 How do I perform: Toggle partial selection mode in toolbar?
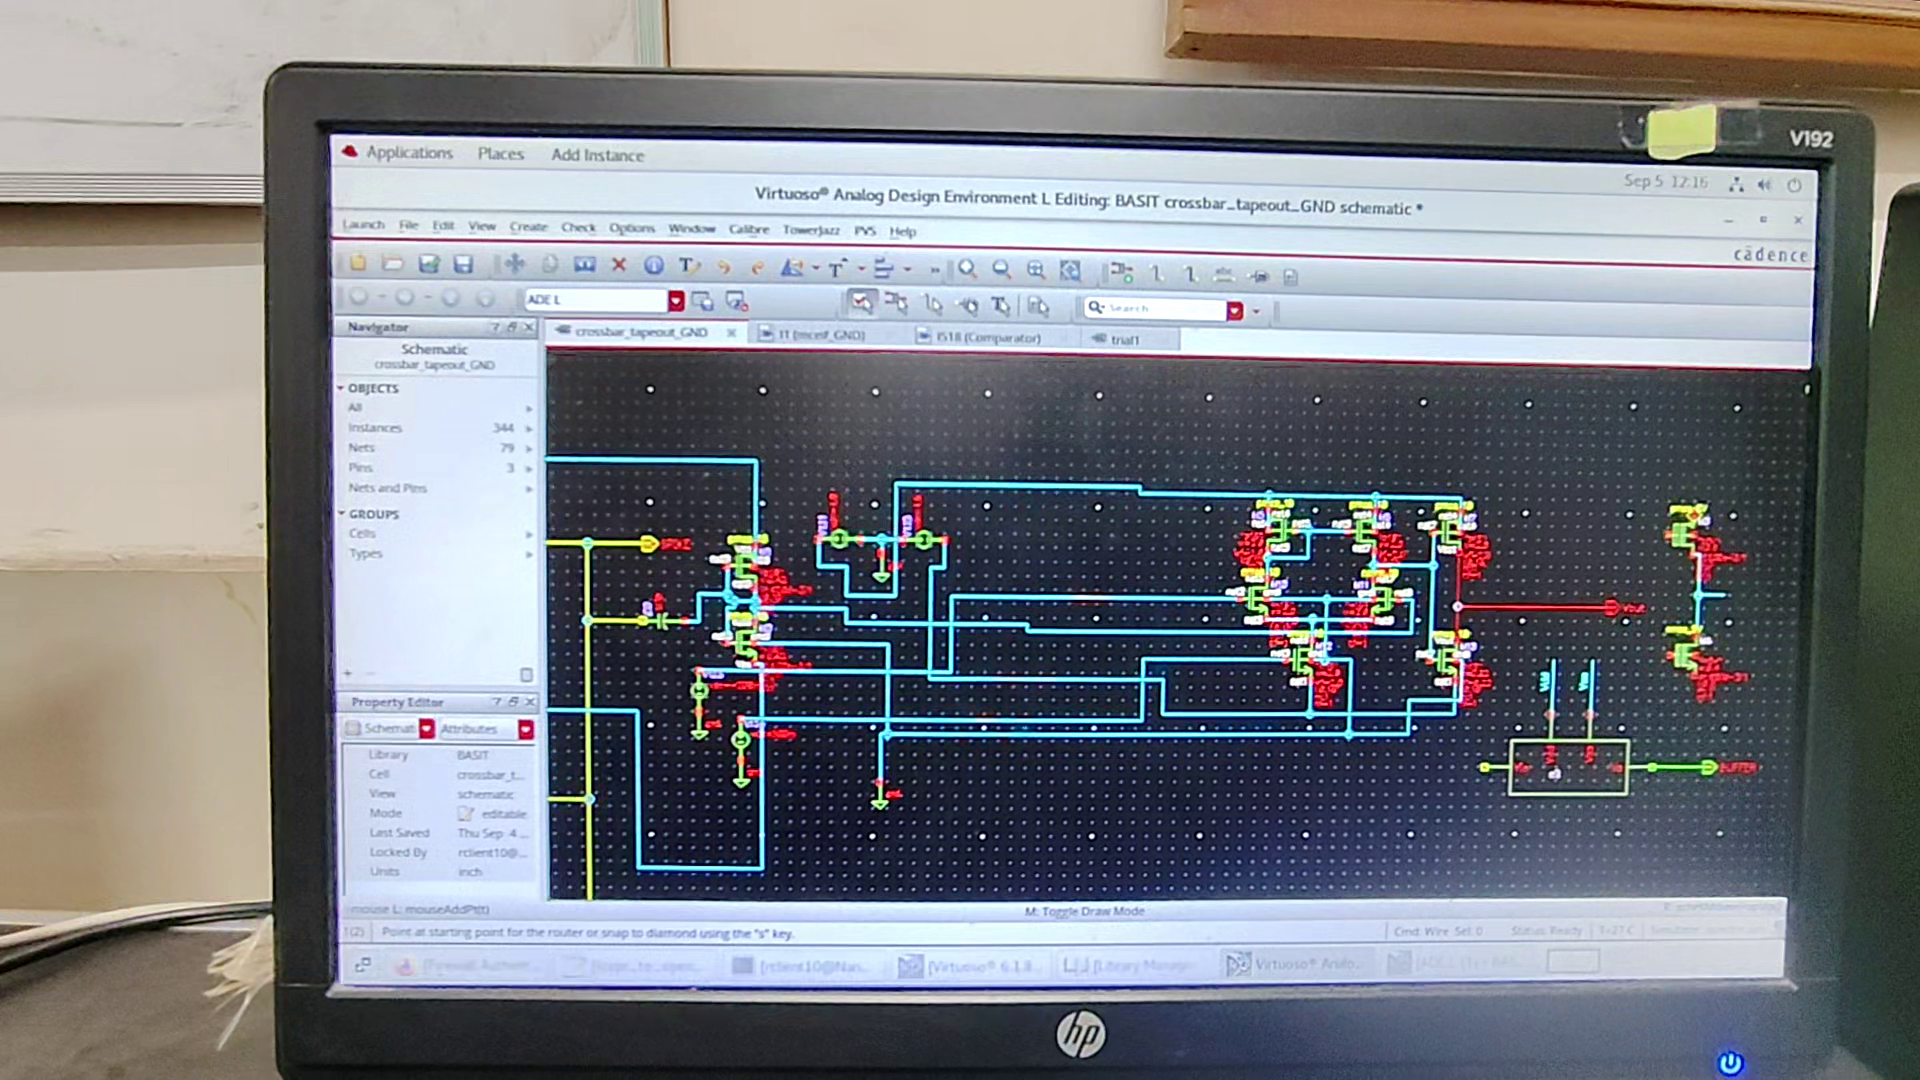coord(897,302)
